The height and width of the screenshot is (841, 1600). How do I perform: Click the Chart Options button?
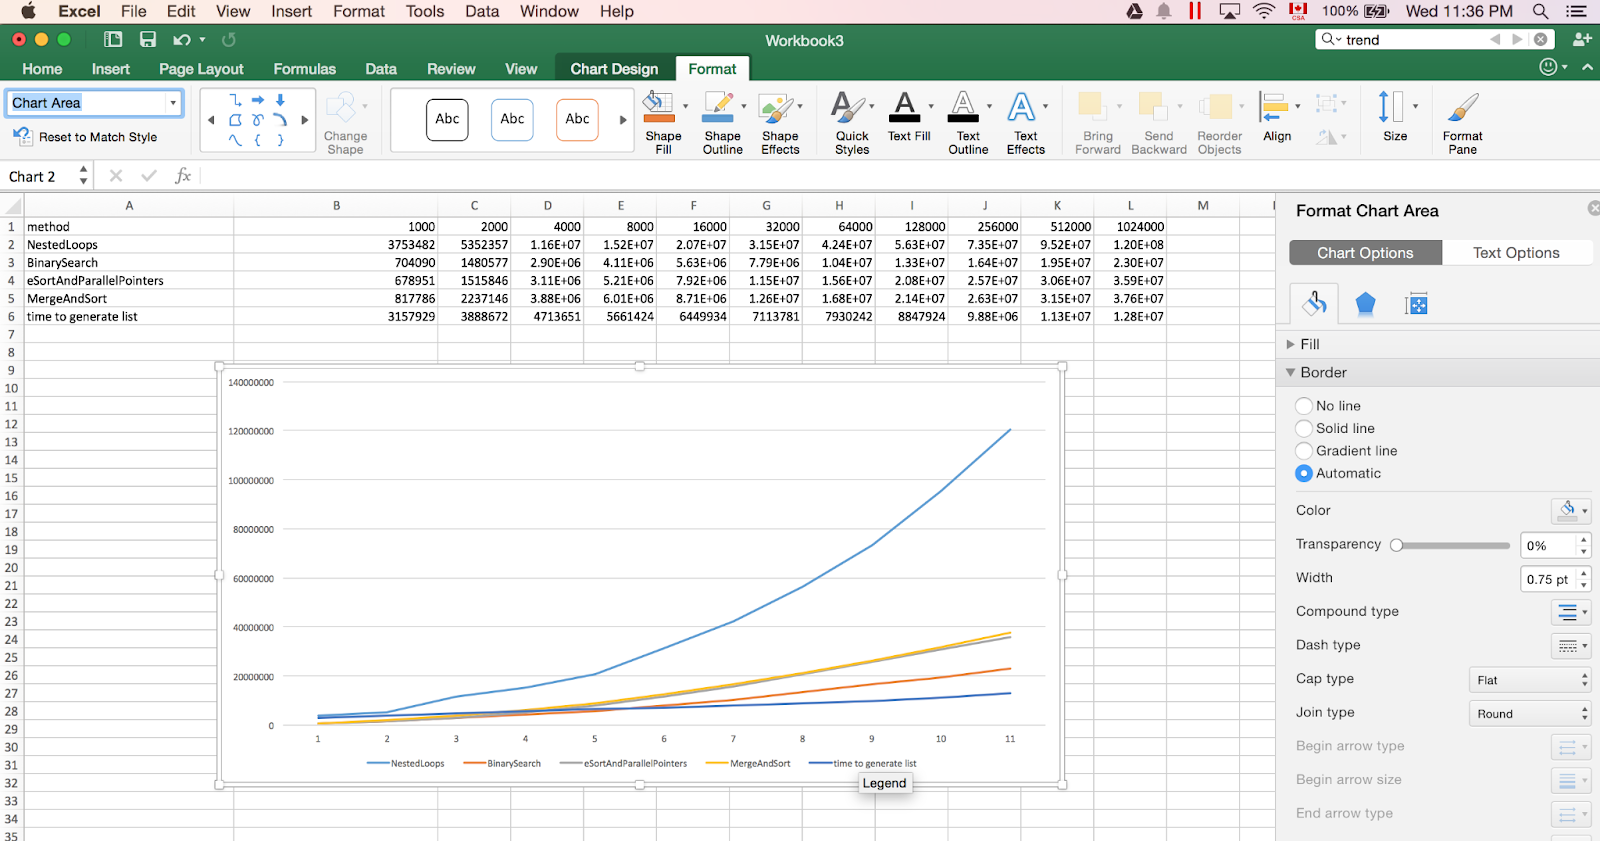pyautogui.click(x=1365, y=253)
